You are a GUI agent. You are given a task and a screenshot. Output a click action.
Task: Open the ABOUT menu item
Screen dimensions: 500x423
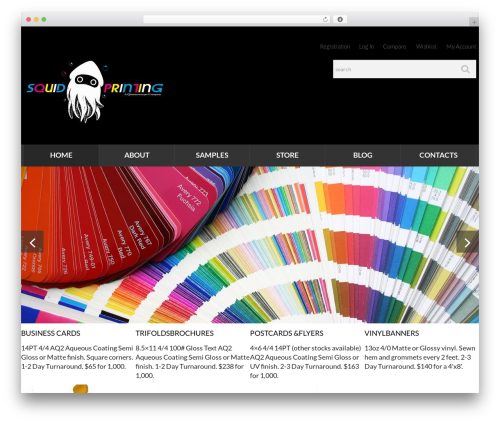pyautogui.click(x=137, y=155)
